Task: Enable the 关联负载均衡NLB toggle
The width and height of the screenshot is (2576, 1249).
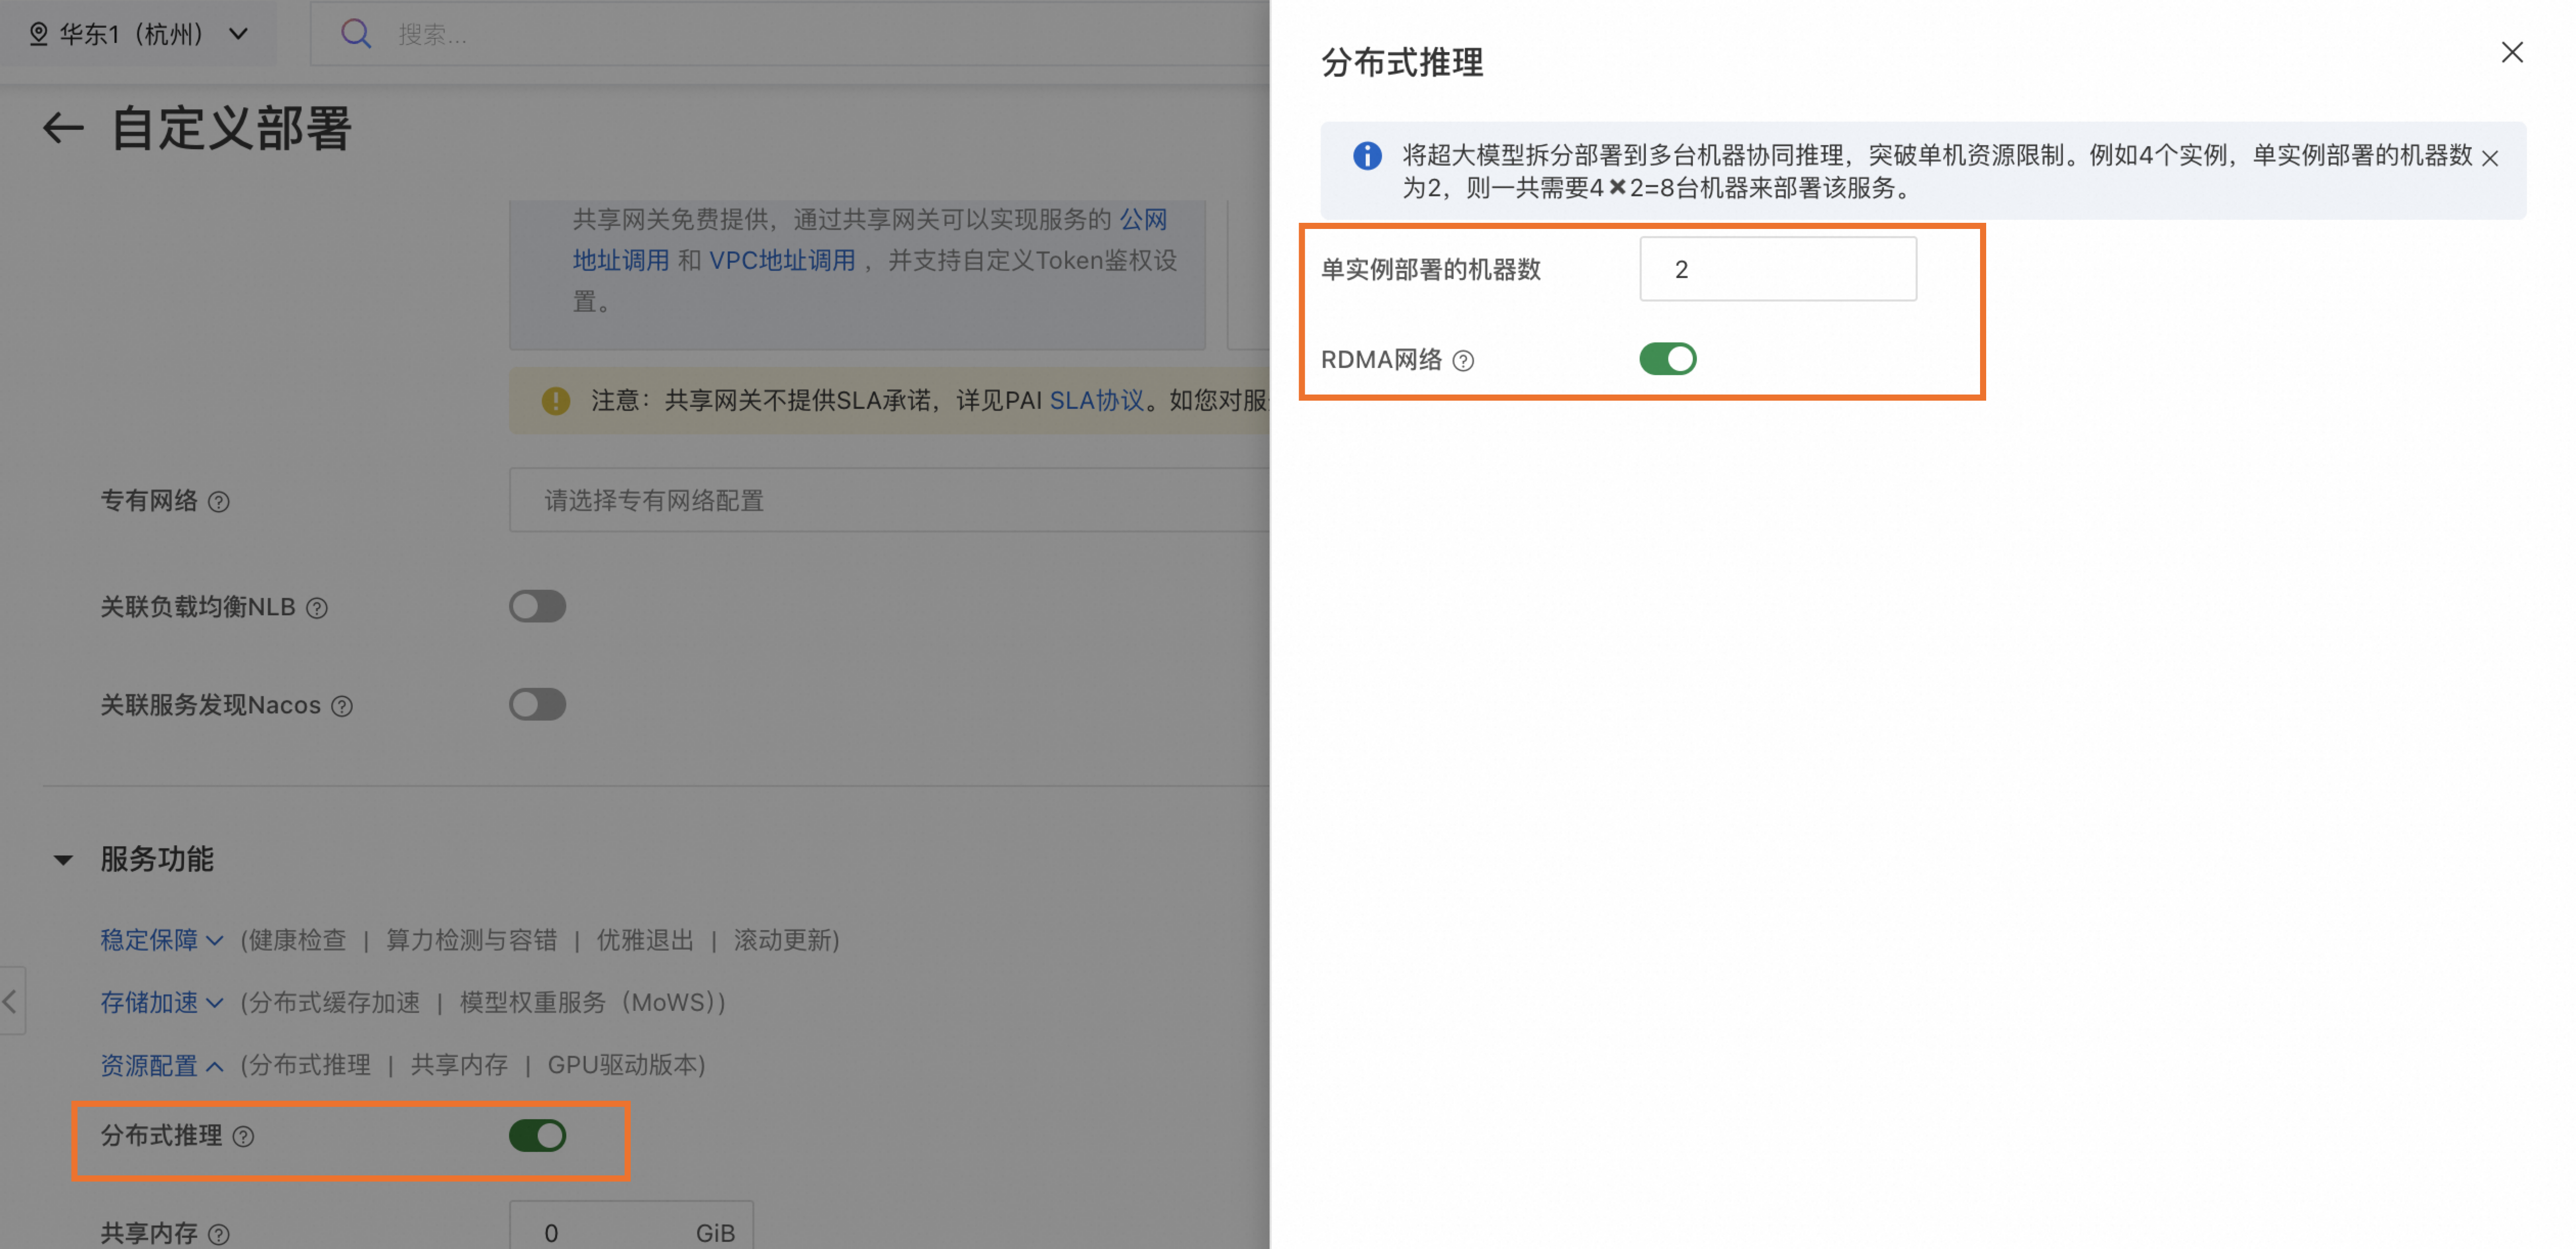Action: pos(537,605)
